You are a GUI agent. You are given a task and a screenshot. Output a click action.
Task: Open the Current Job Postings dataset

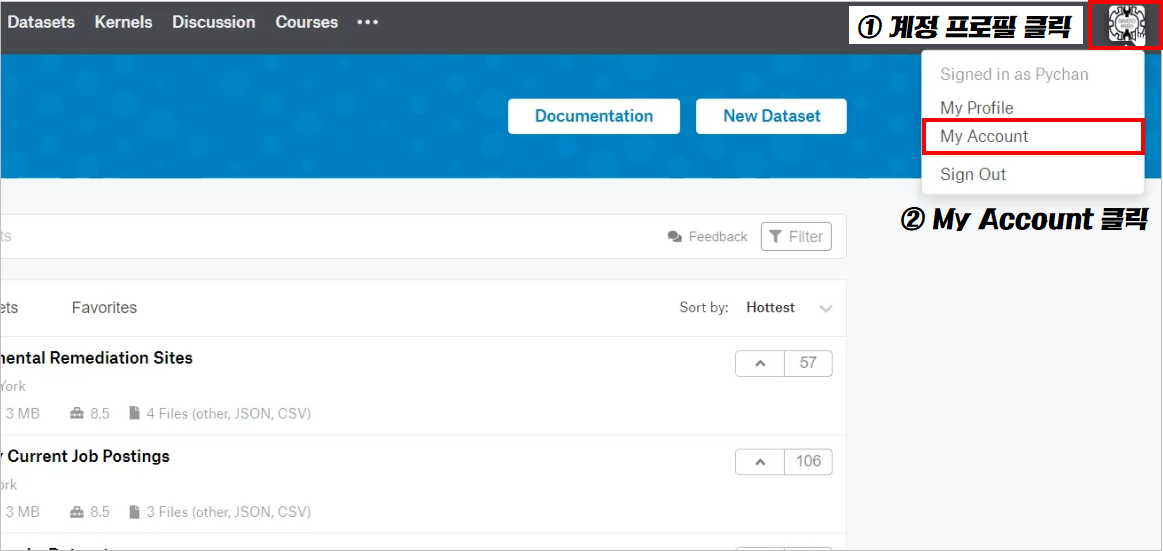click(x=85, y=456)
